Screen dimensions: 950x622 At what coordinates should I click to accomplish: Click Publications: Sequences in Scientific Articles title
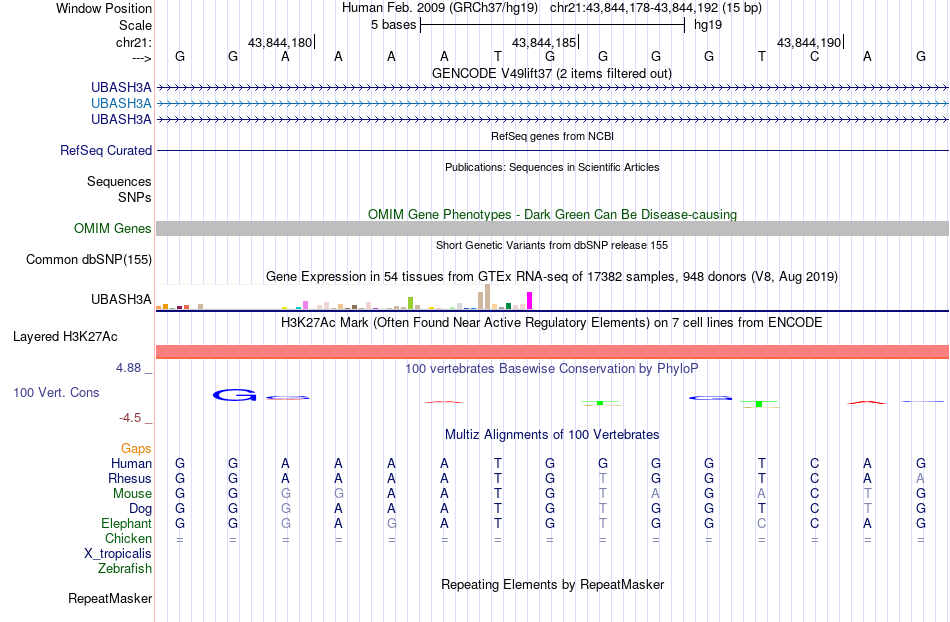click(552, 167)
